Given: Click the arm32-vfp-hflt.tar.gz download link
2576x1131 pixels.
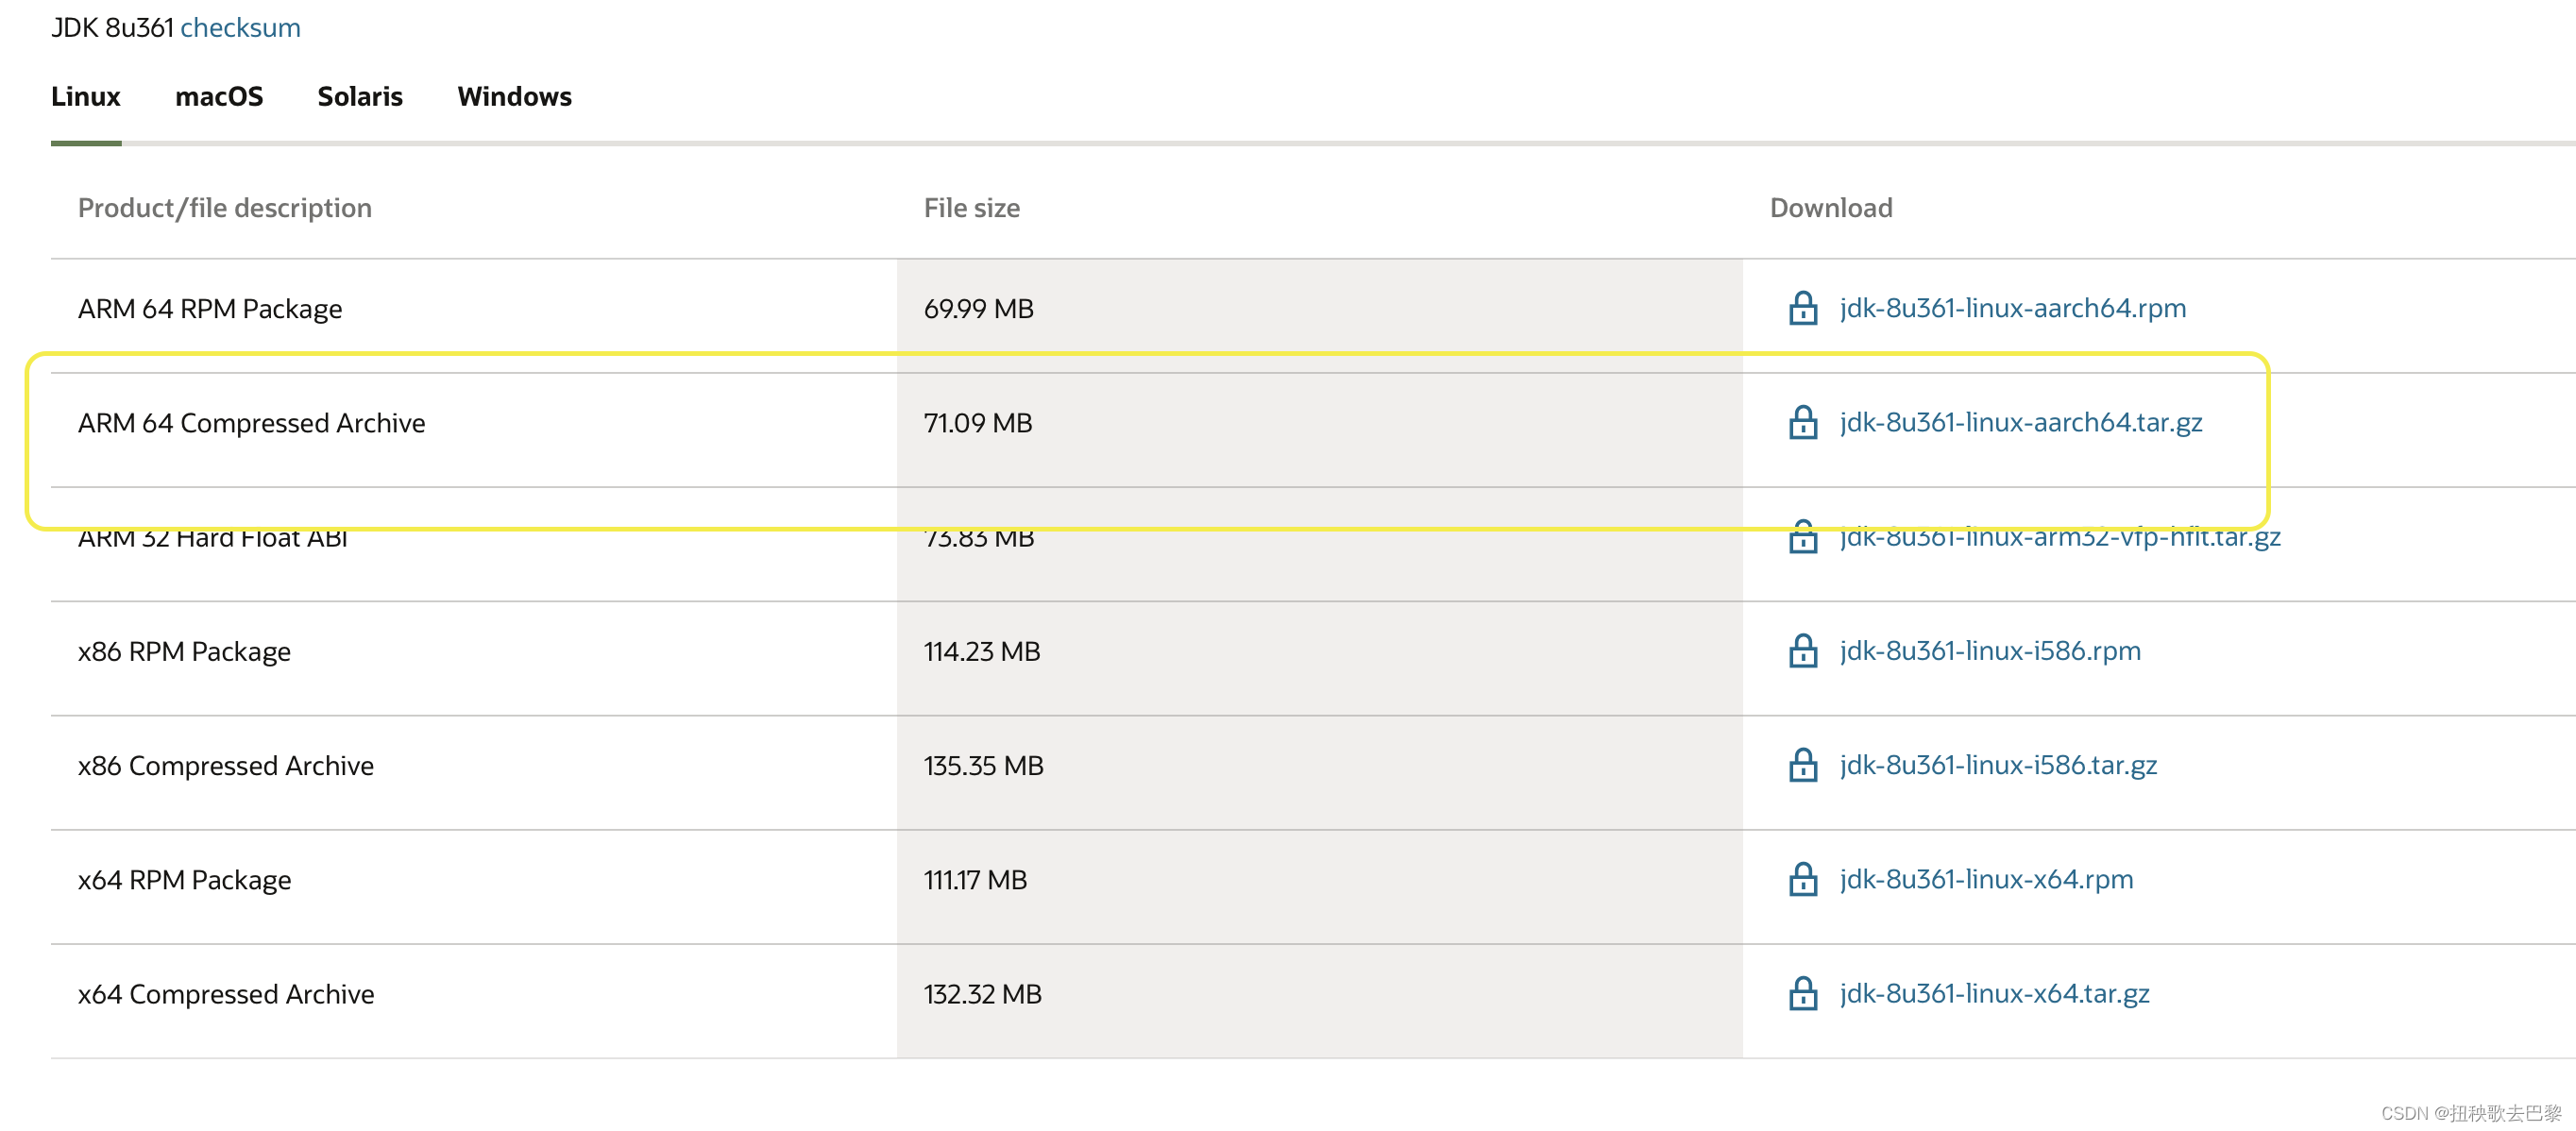Looking at the screenshot, I should (2059, 539).
